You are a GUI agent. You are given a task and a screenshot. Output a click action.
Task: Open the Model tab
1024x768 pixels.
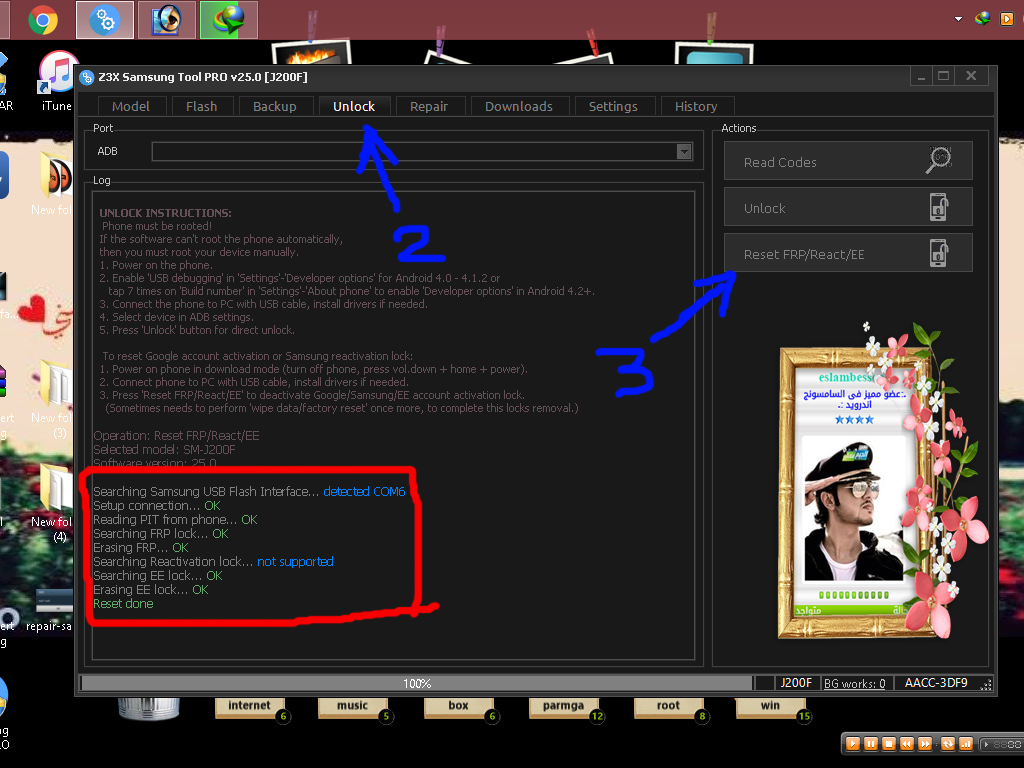tap(131, 106)
